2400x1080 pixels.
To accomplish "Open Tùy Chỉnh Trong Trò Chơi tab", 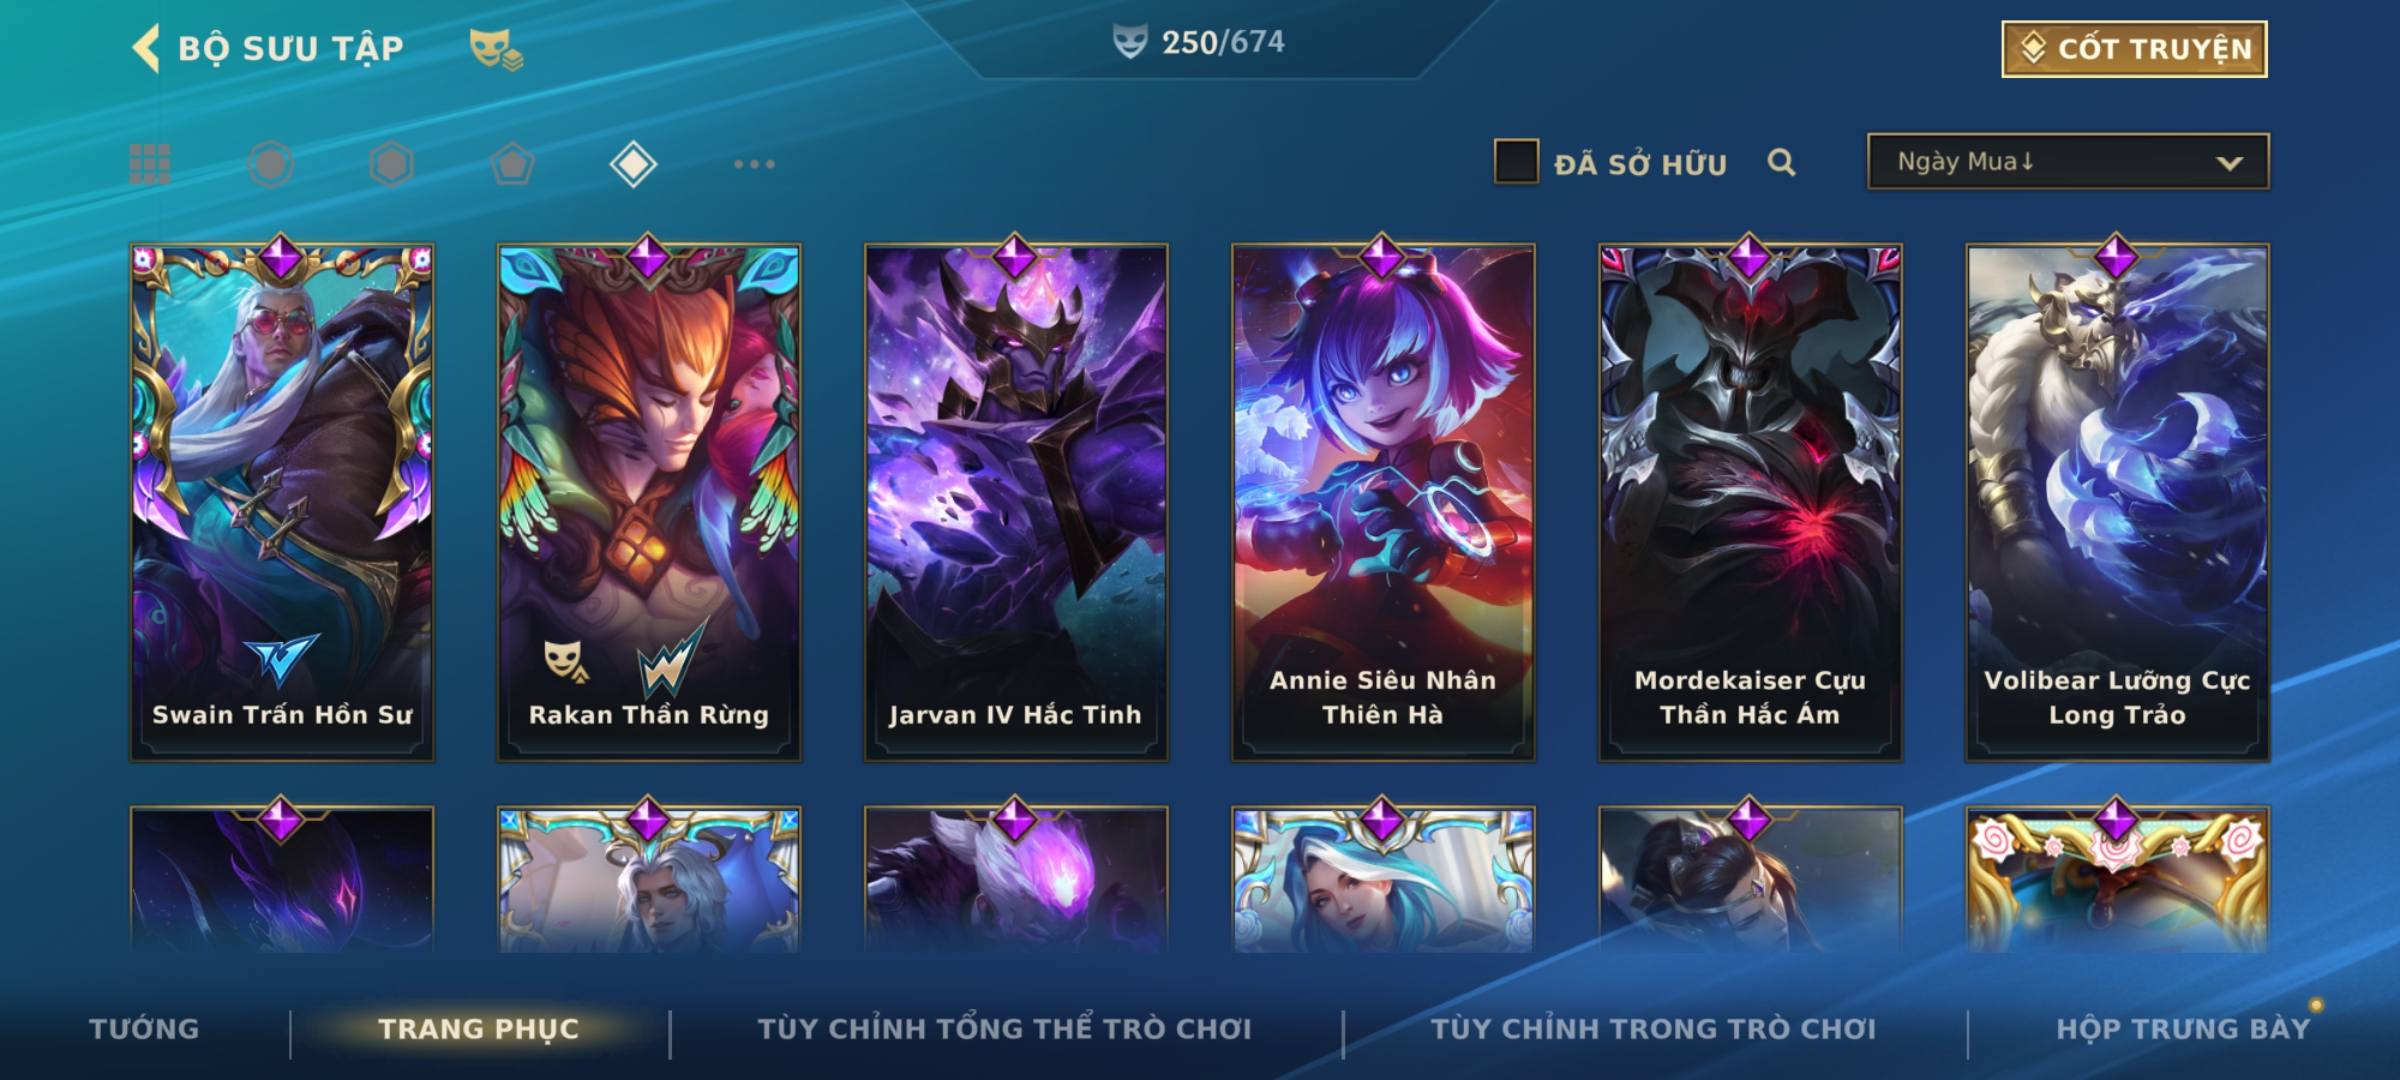I will click(1653, 1028).
